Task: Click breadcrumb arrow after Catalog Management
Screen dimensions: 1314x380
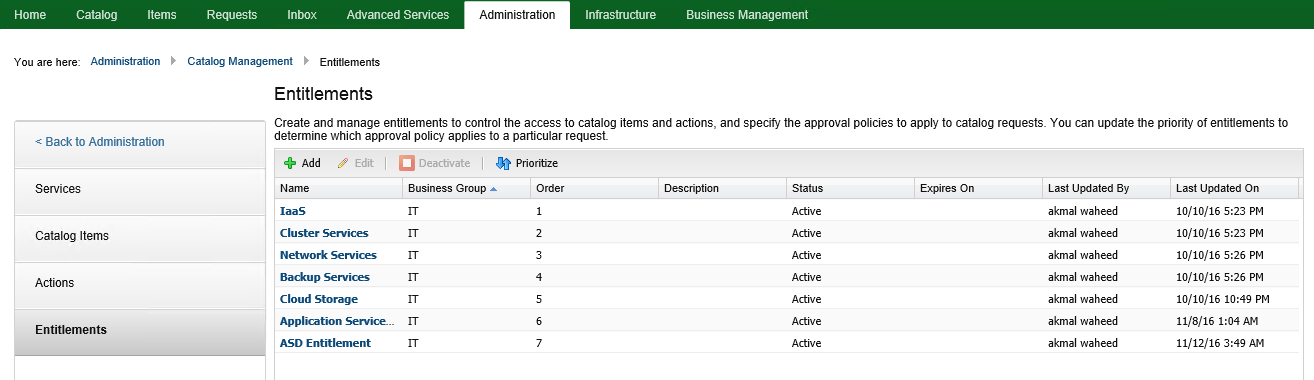Action: [x=306, y=61]
